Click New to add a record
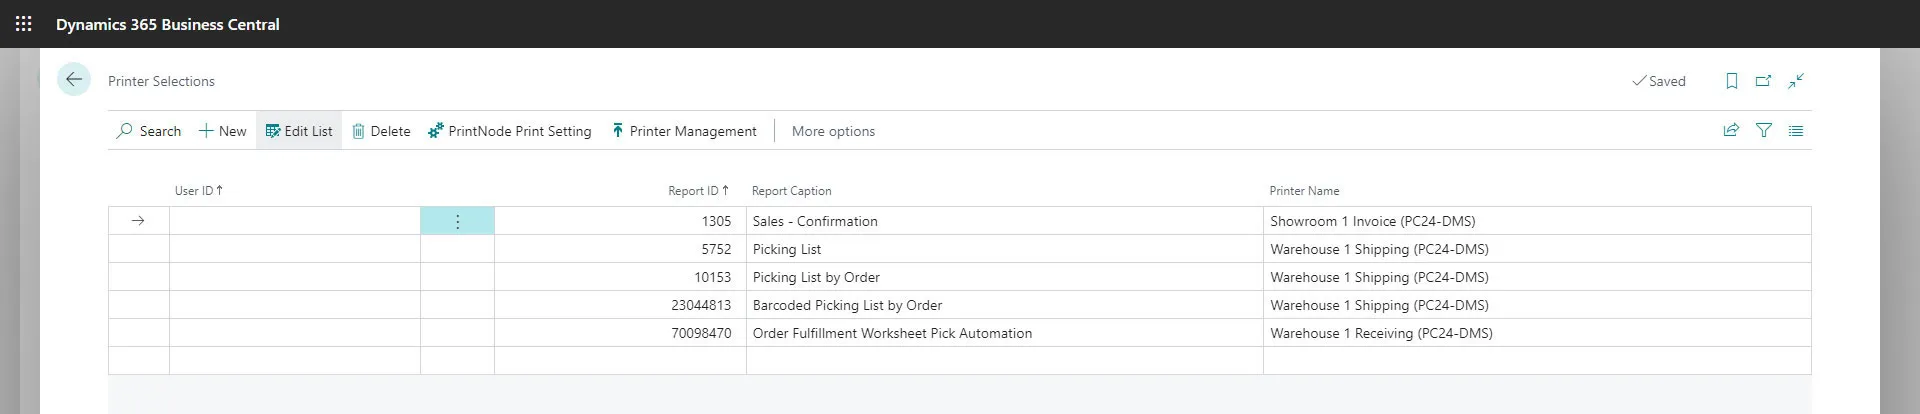Viewport: 1920px width, 414px height. [222, 131]
